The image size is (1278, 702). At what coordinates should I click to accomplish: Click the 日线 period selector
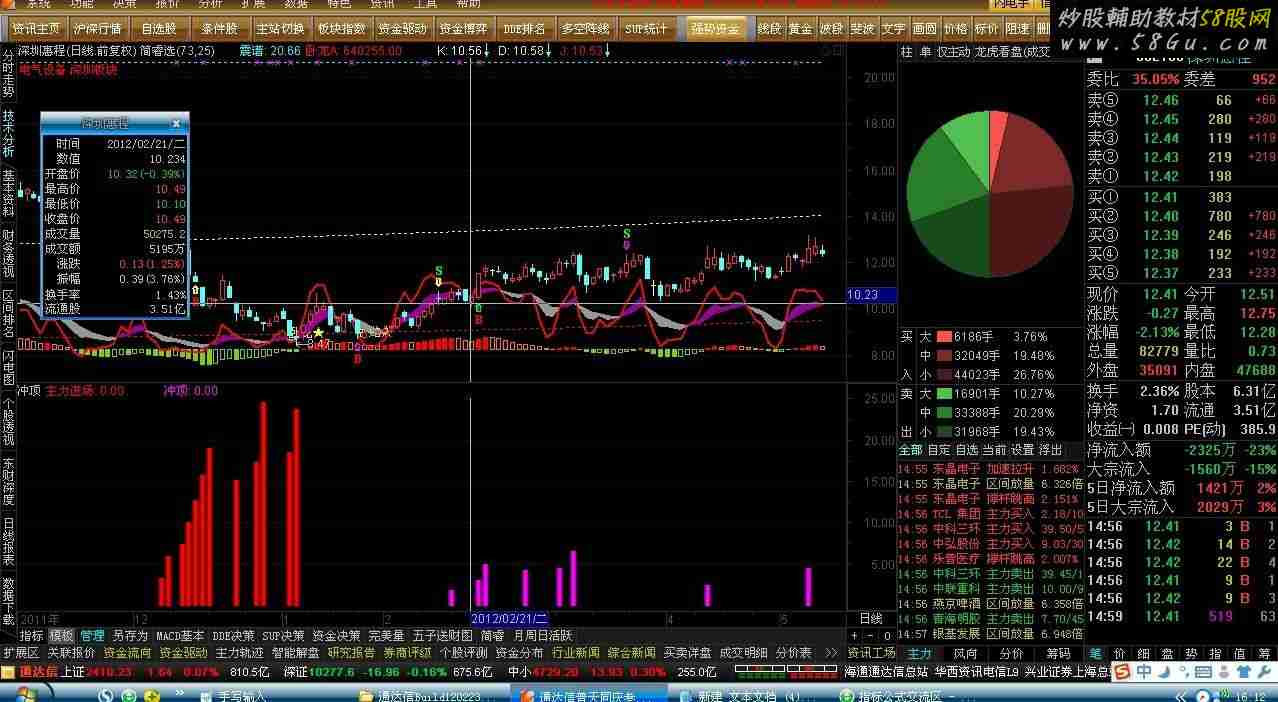tap(871, 619)
